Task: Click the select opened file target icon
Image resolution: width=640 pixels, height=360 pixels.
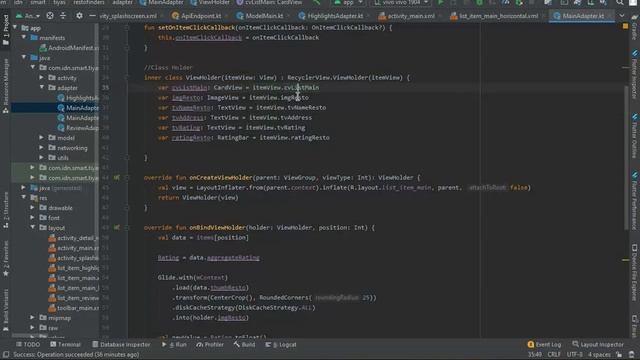Action: (50, 16)
